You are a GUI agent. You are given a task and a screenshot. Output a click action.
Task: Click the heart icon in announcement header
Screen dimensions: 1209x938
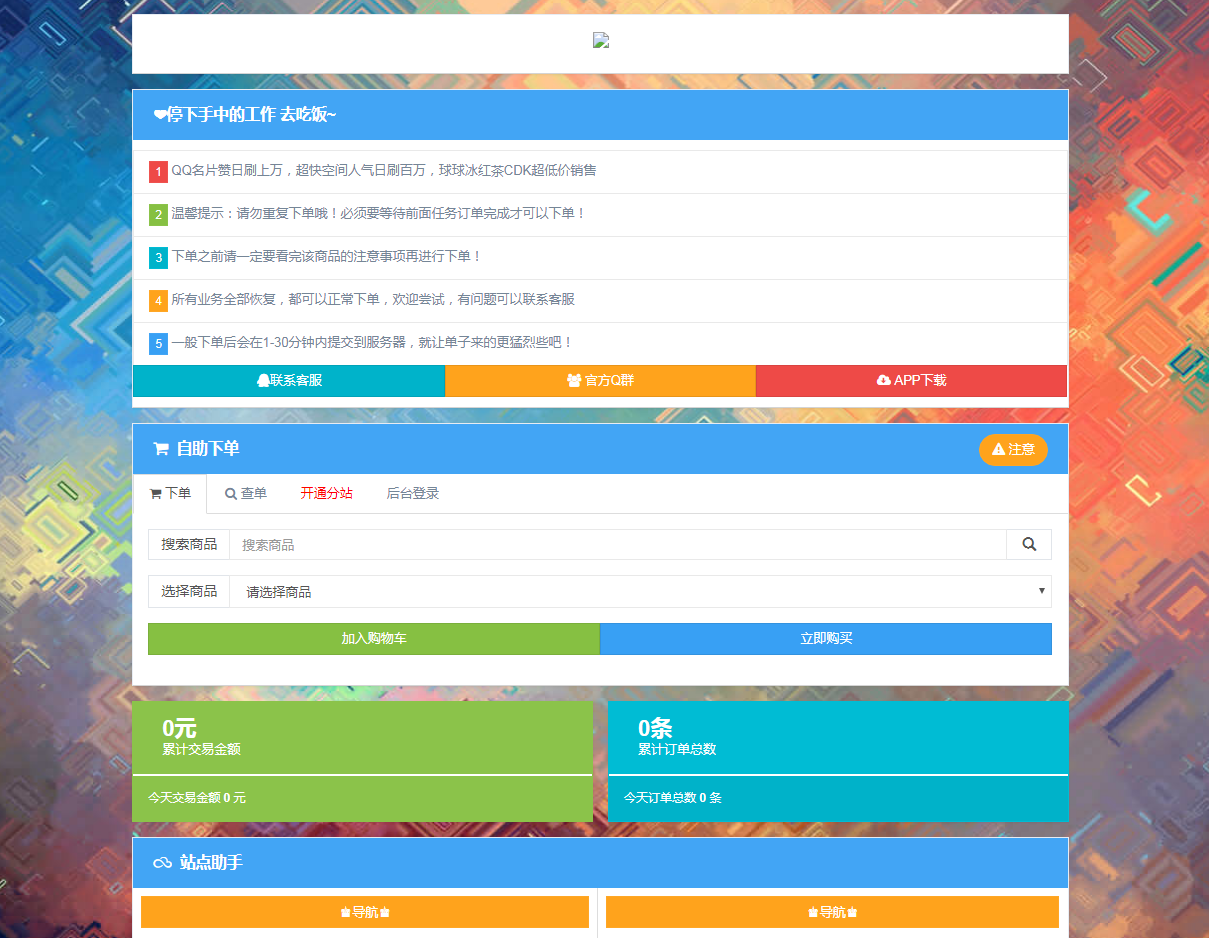(160, 115)
